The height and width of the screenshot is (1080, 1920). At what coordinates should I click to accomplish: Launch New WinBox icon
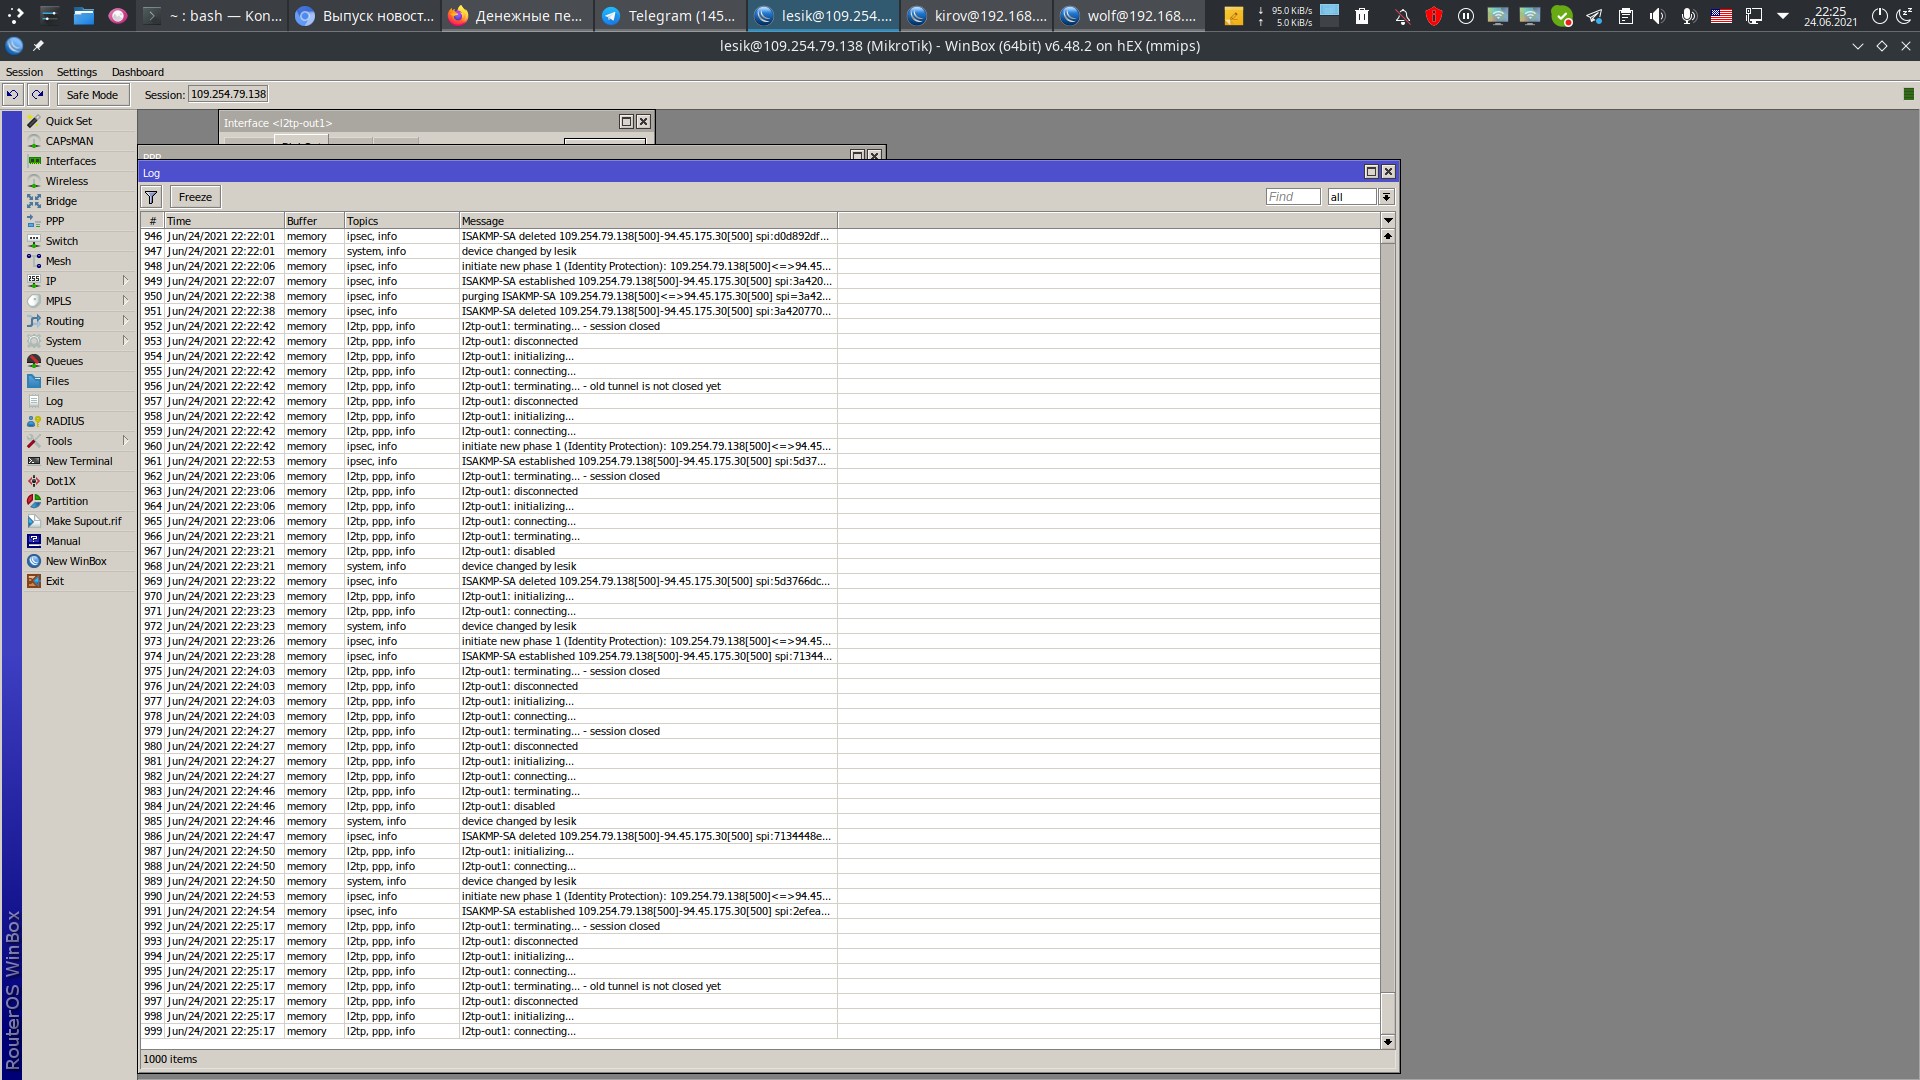[x=34, y=561]
